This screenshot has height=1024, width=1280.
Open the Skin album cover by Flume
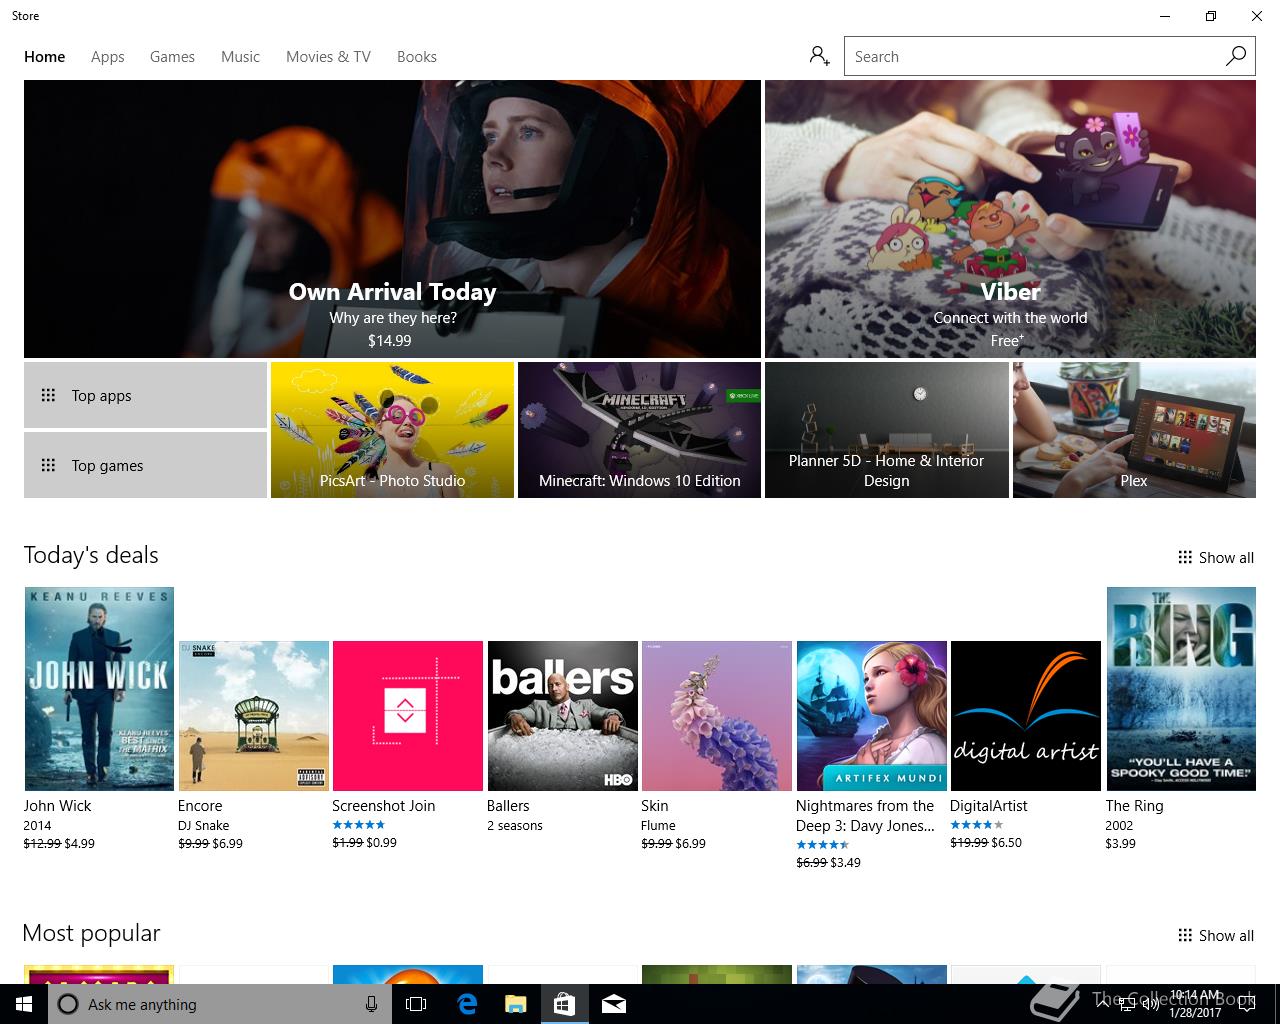pyautogui.click(x=716, y=716)
